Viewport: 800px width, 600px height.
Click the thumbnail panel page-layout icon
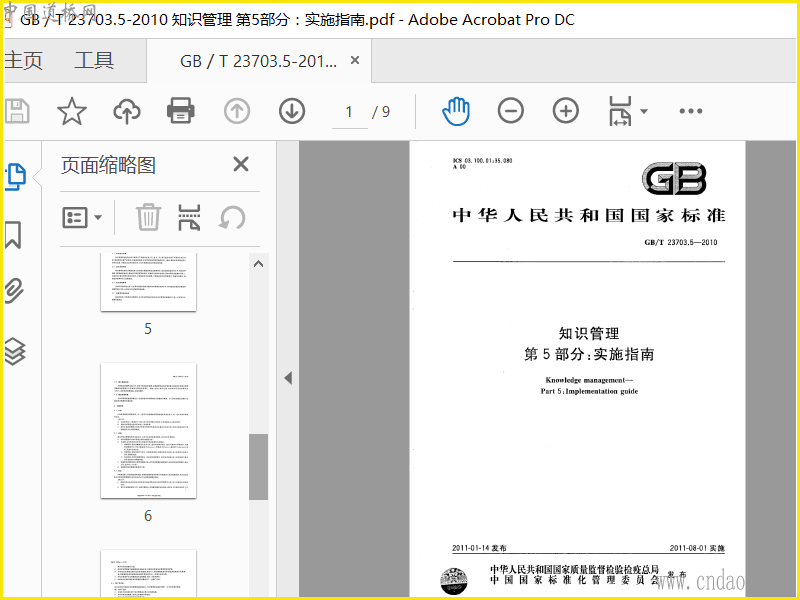(x=189, y=217)
